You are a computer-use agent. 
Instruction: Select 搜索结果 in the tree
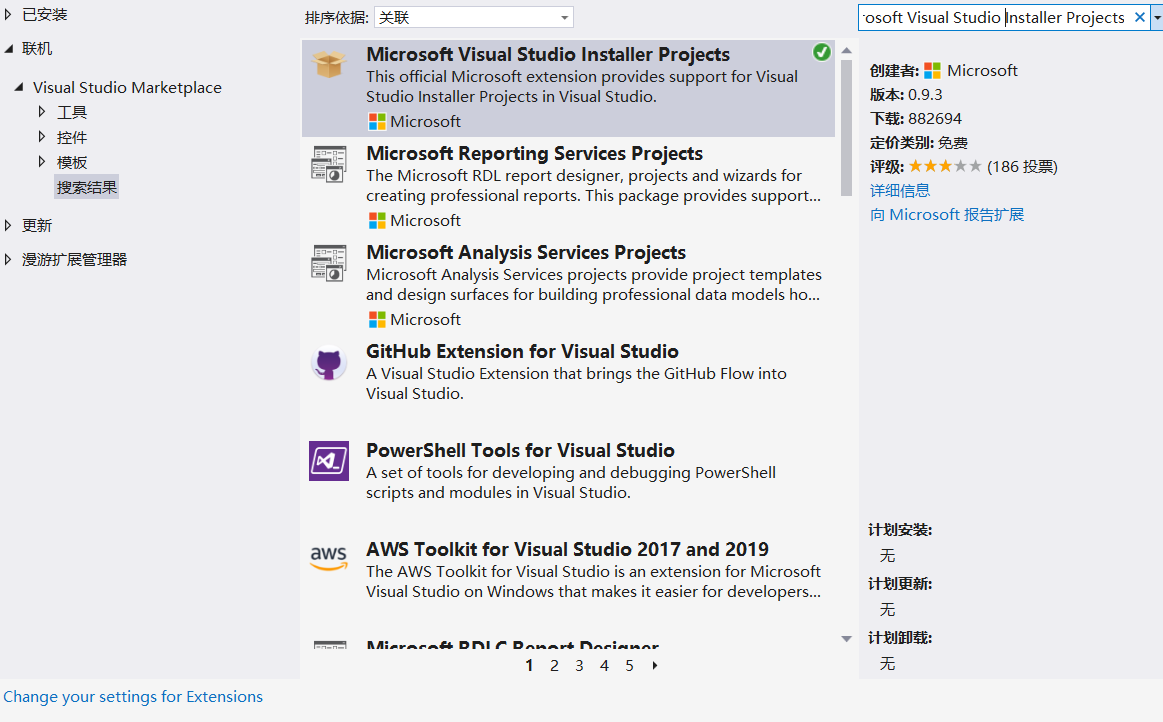pos(87,187)
